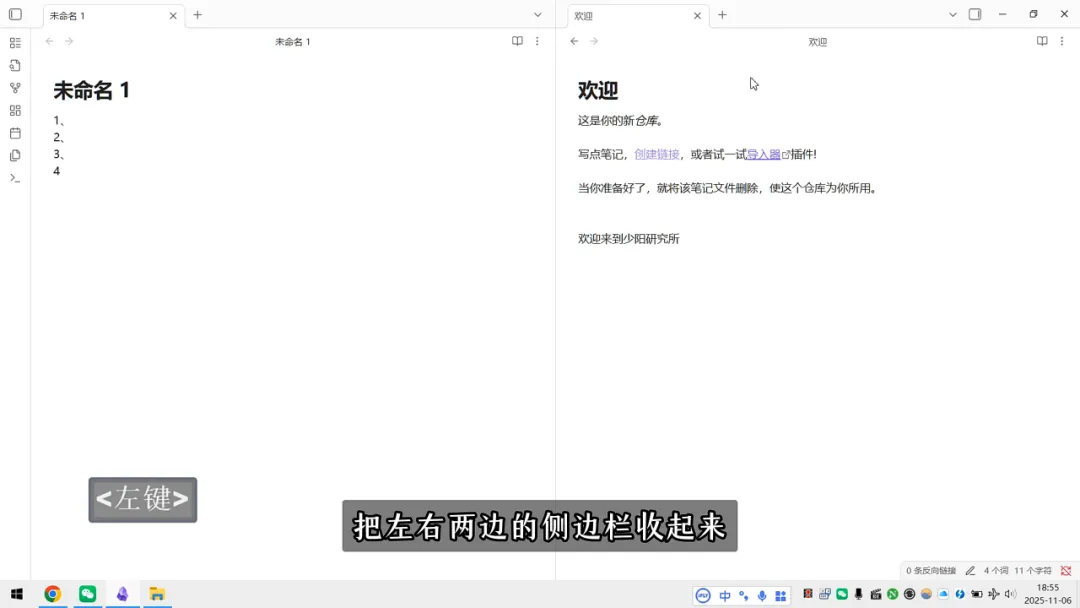Open the command palette terminal icon
This screenshot has width=1080, height=608.
point(15,178)
